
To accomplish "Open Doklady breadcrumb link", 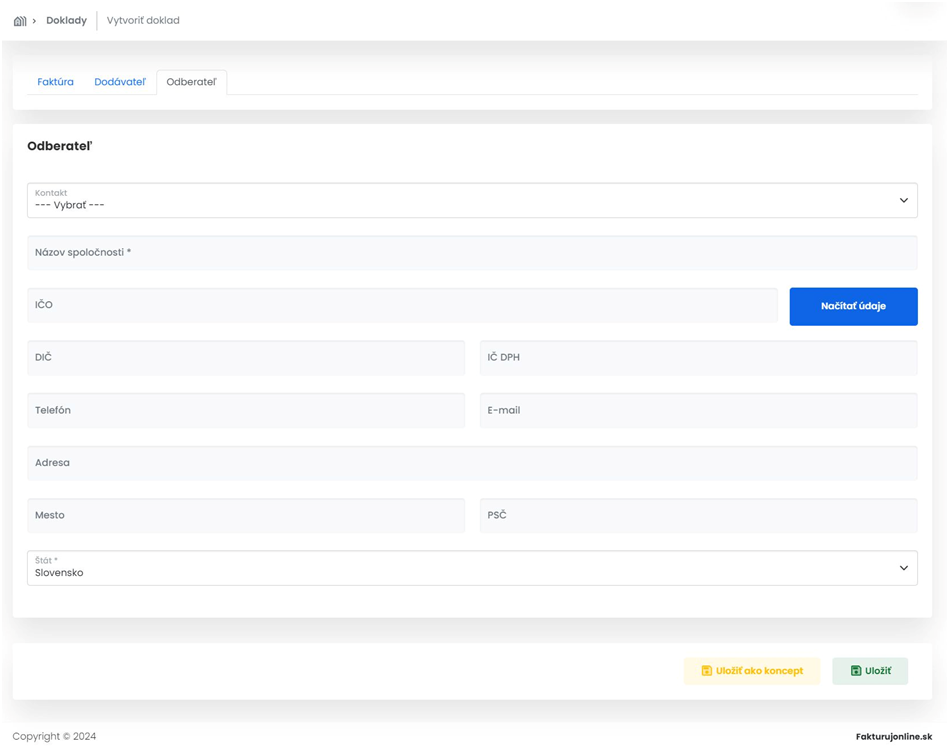I will coord(67,21).
